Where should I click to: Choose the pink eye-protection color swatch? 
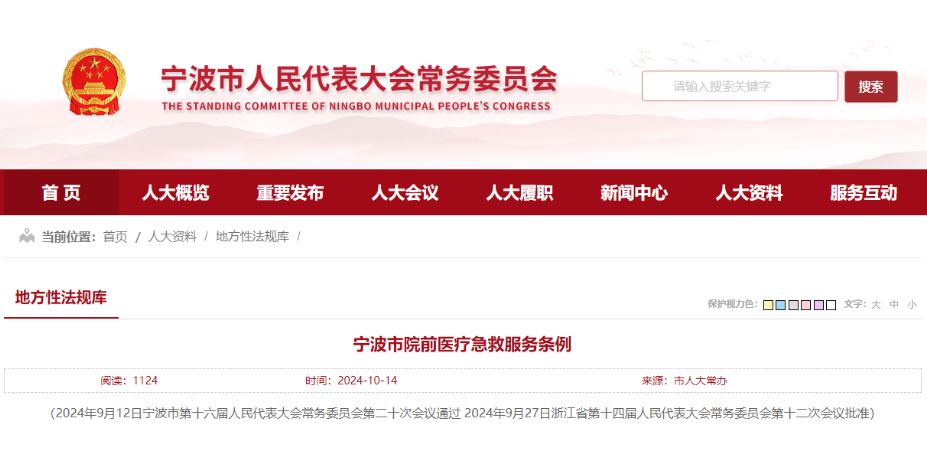(806, 305)
